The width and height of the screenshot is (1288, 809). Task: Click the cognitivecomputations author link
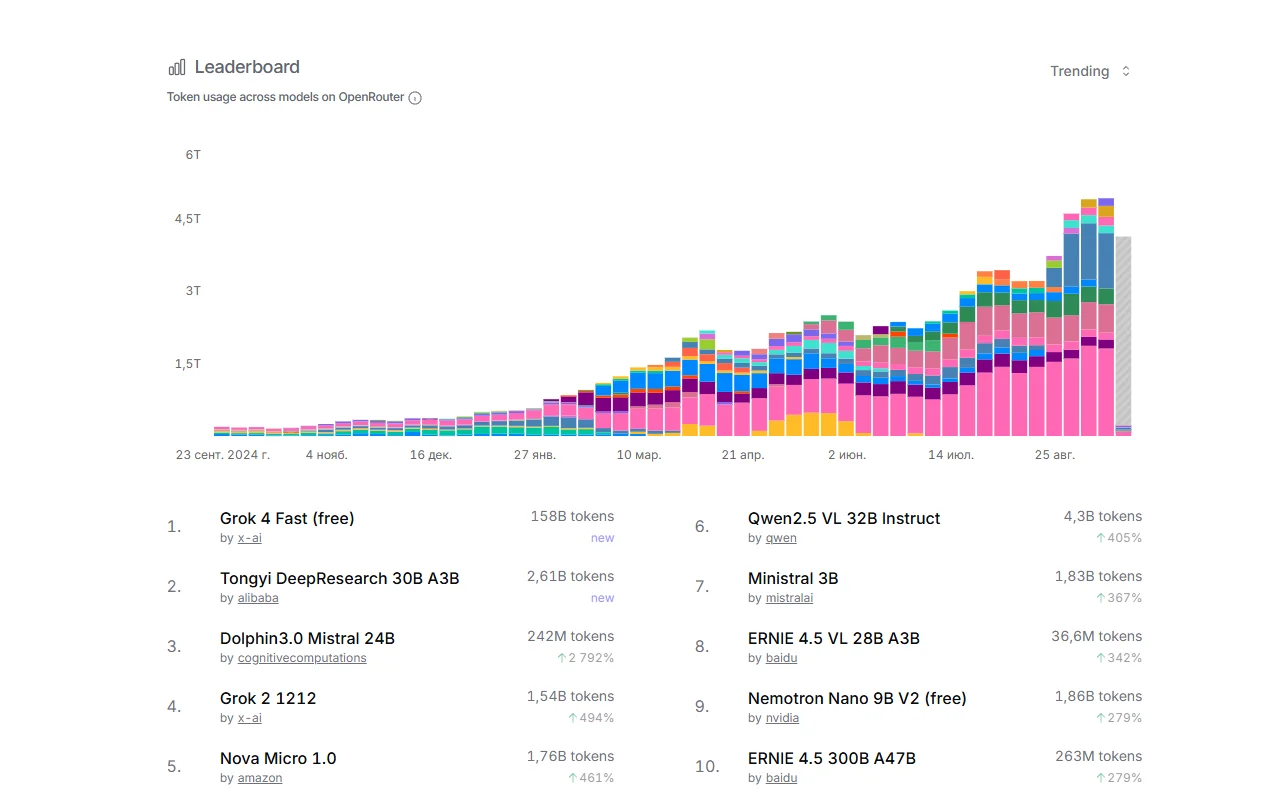pyautogui.click(x=302, y=658)
